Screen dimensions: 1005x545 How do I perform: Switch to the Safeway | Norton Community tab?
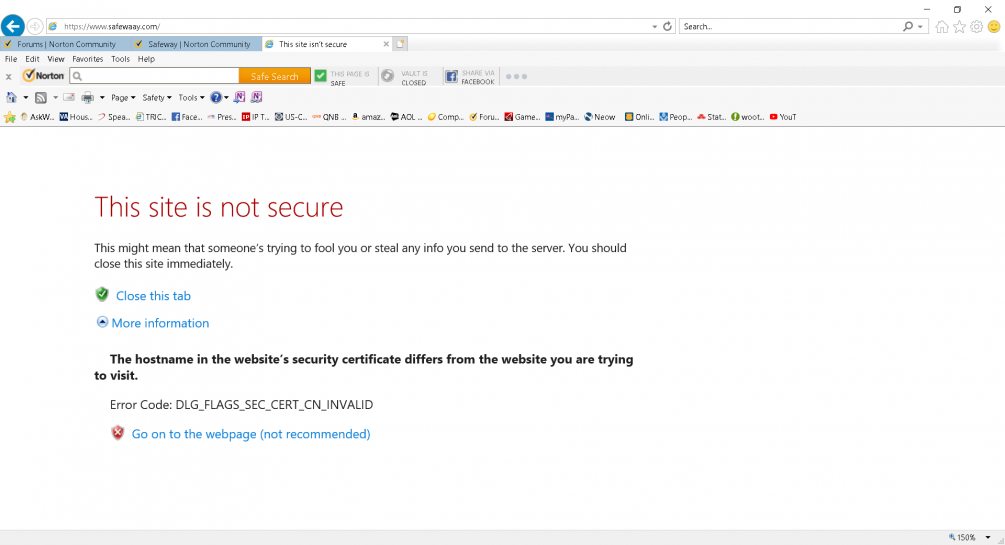tap(198, 44)
